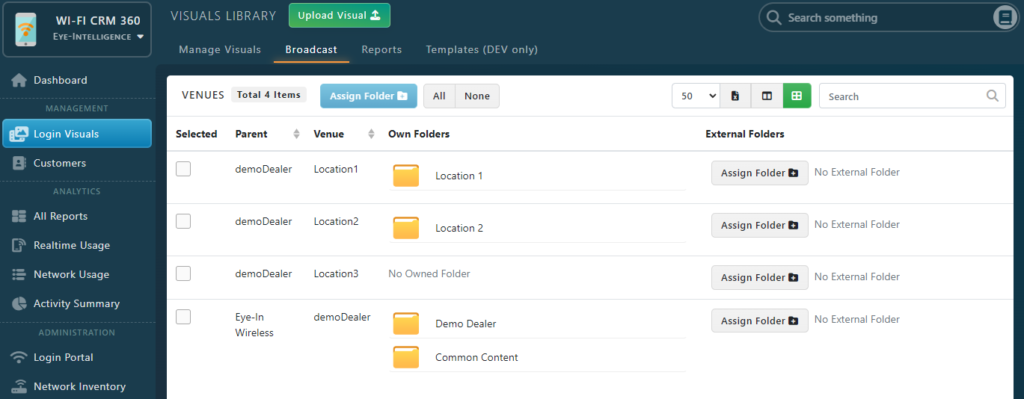Tick the checkbox for Location1 row

coord(184,169)
